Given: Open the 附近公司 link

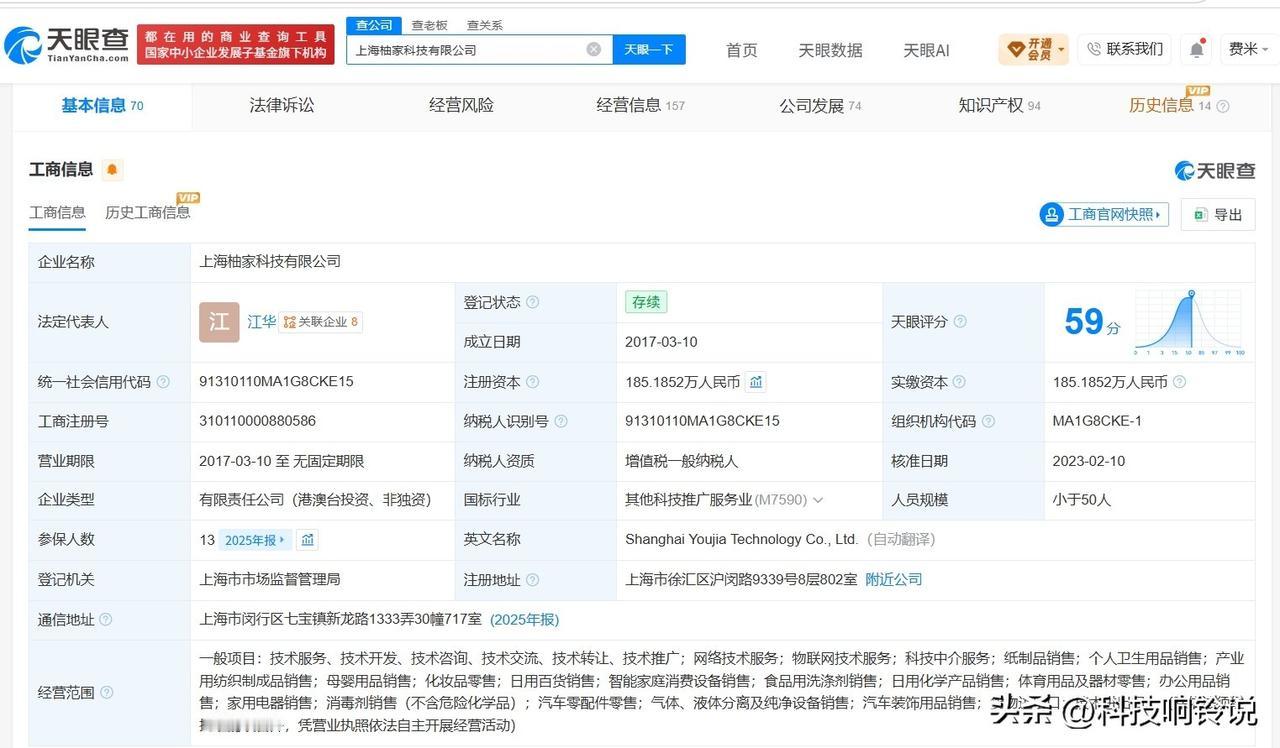Looking at the screenshot, I should (x=894, y=580).
